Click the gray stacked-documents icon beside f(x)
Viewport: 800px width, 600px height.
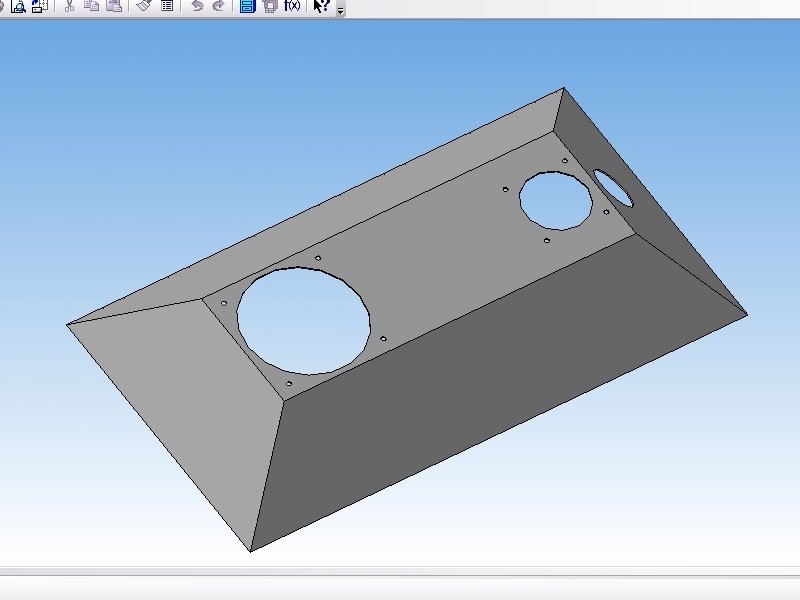click(x=270, y=6)
